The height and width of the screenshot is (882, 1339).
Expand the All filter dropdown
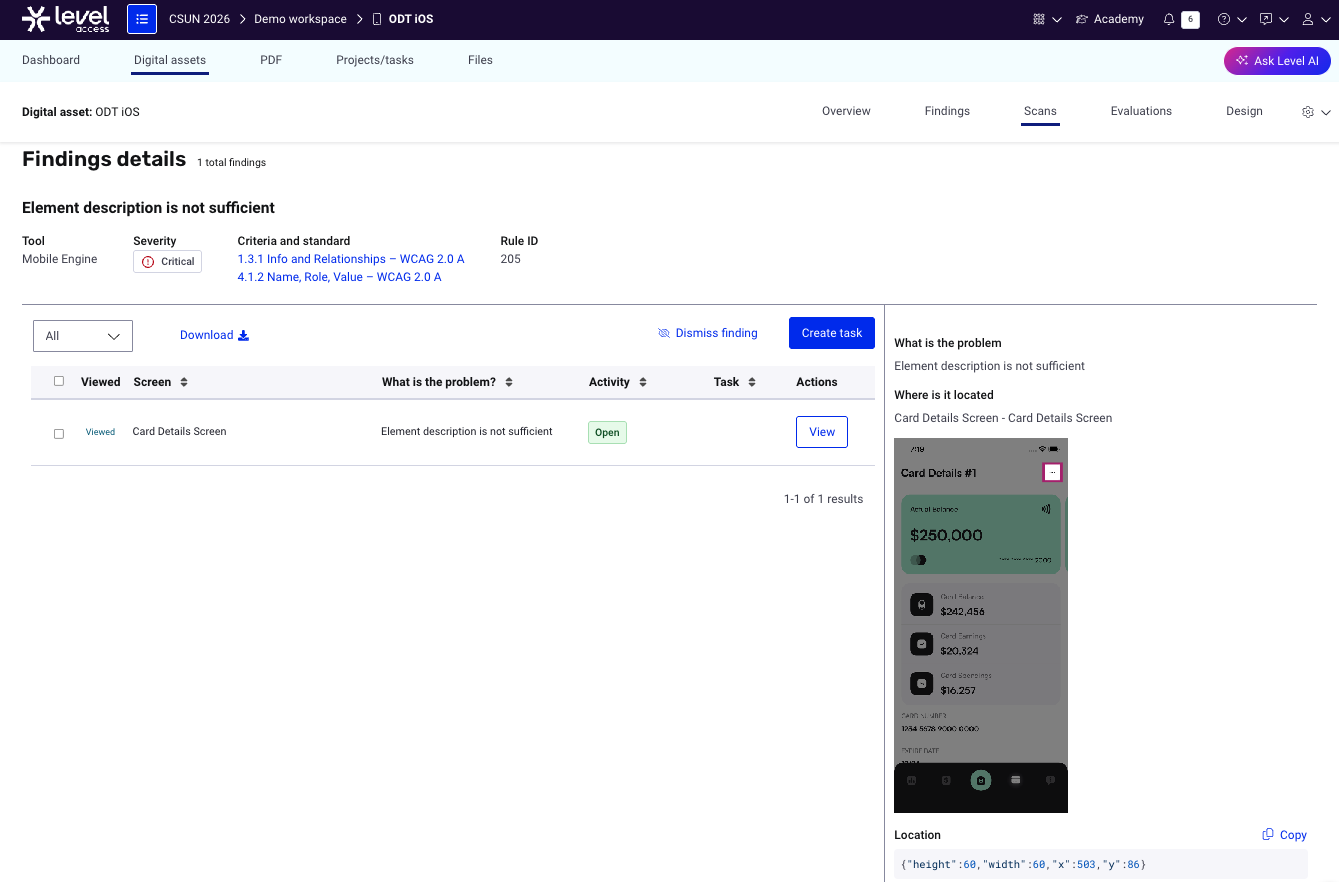pos(83,336)
